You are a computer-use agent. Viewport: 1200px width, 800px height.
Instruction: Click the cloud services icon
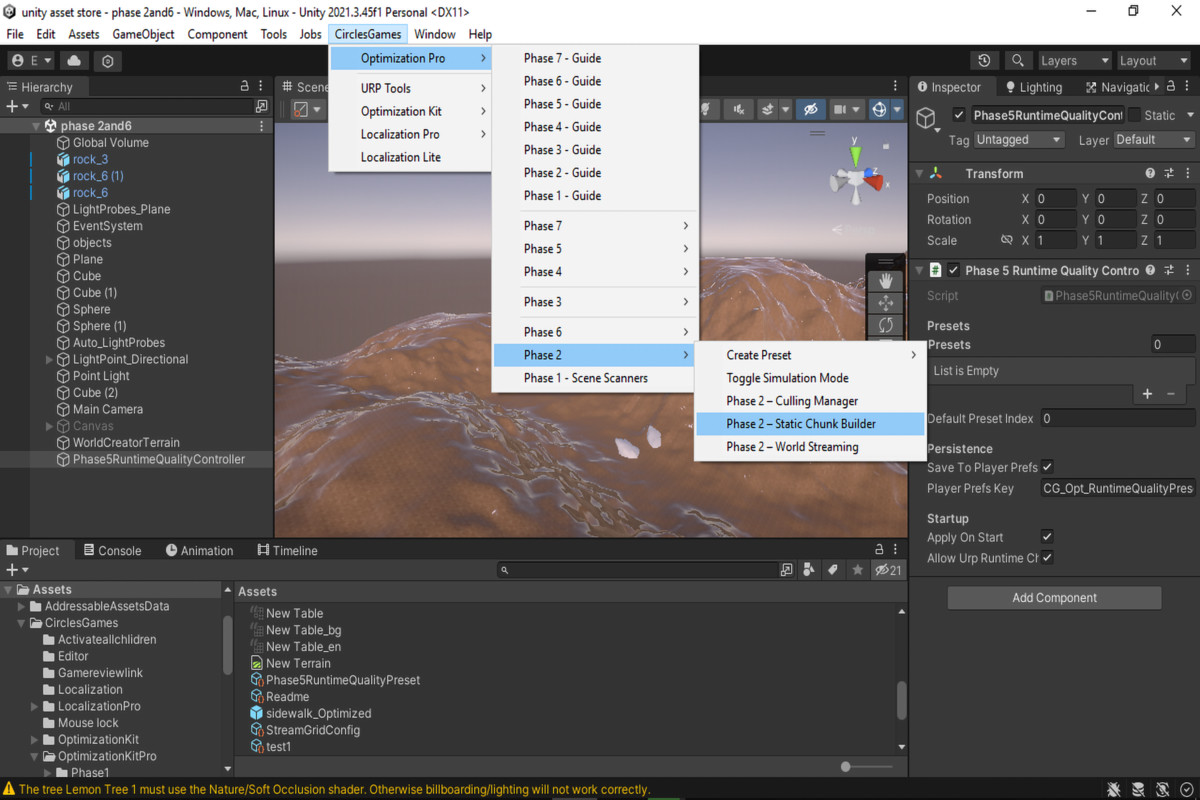(75, 61)
